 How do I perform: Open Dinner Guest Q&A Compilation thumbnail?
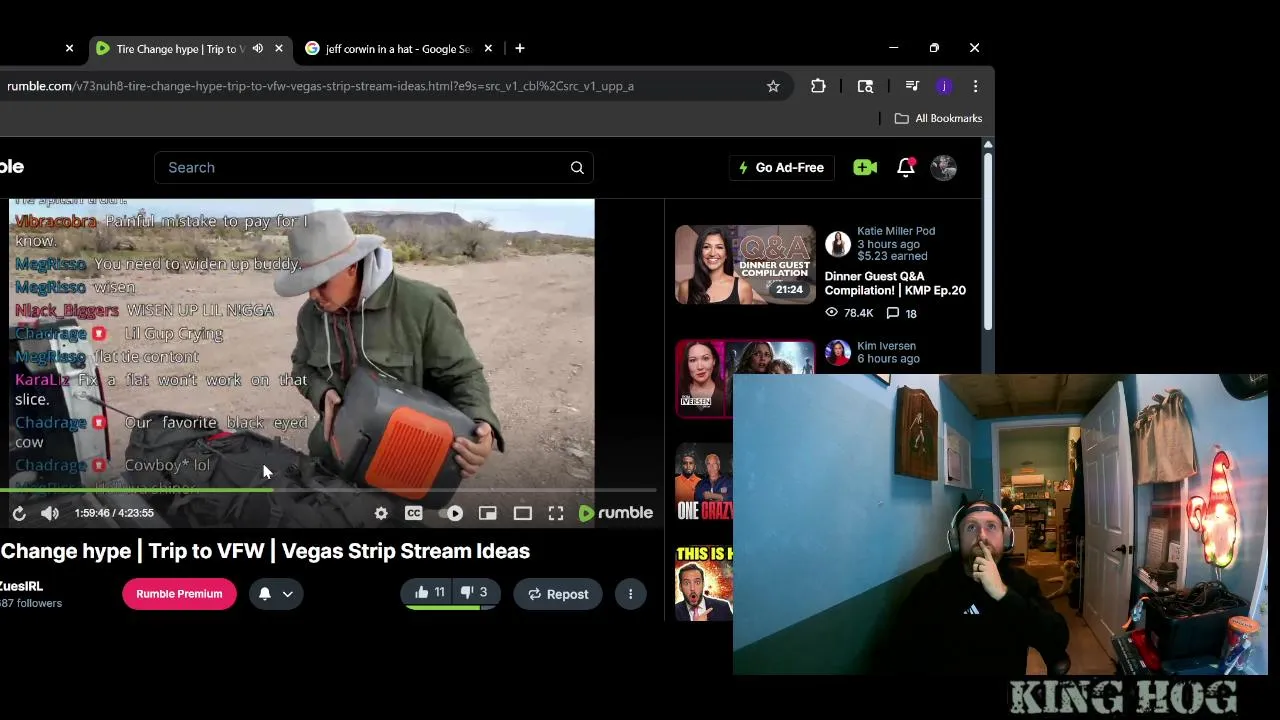click(x=745, y=264)
